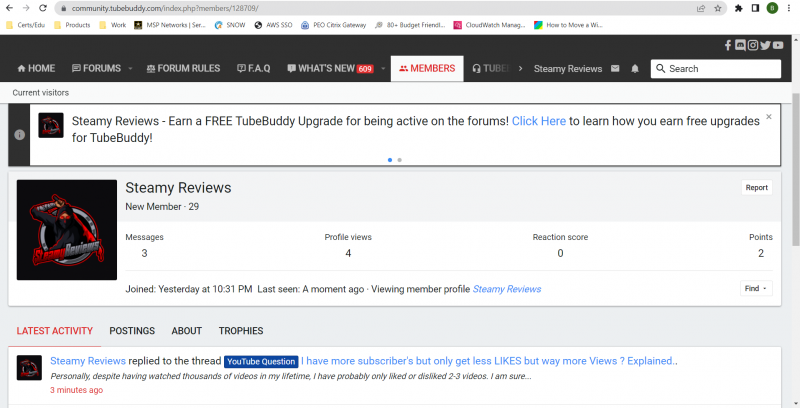Follow the Click Here upgrade link
The image size is (800, 408).
(x=539, y=121)
